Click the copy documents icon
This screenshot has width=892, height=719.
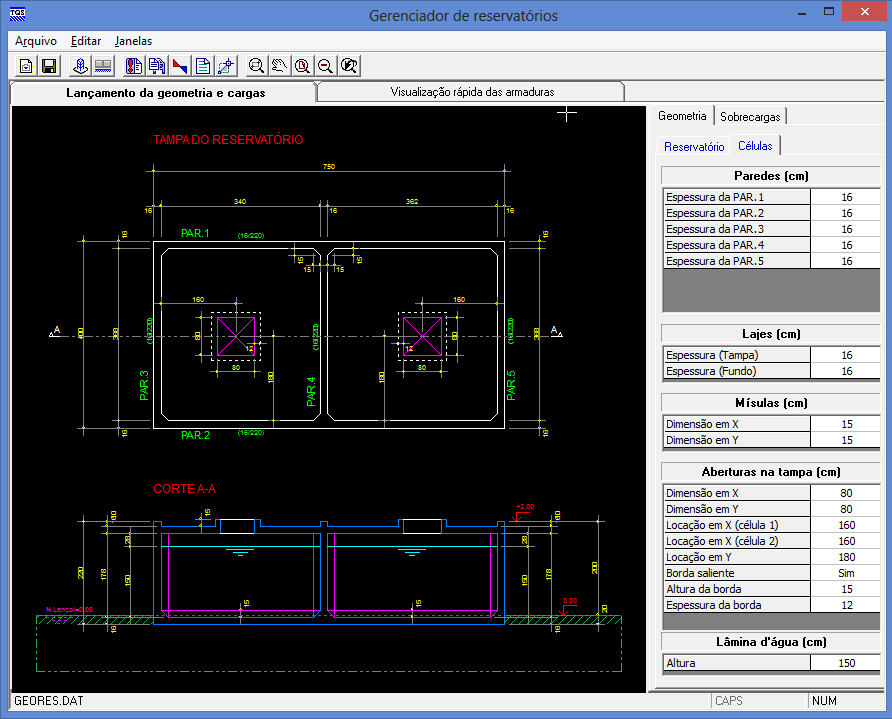[x=157, y=66]
